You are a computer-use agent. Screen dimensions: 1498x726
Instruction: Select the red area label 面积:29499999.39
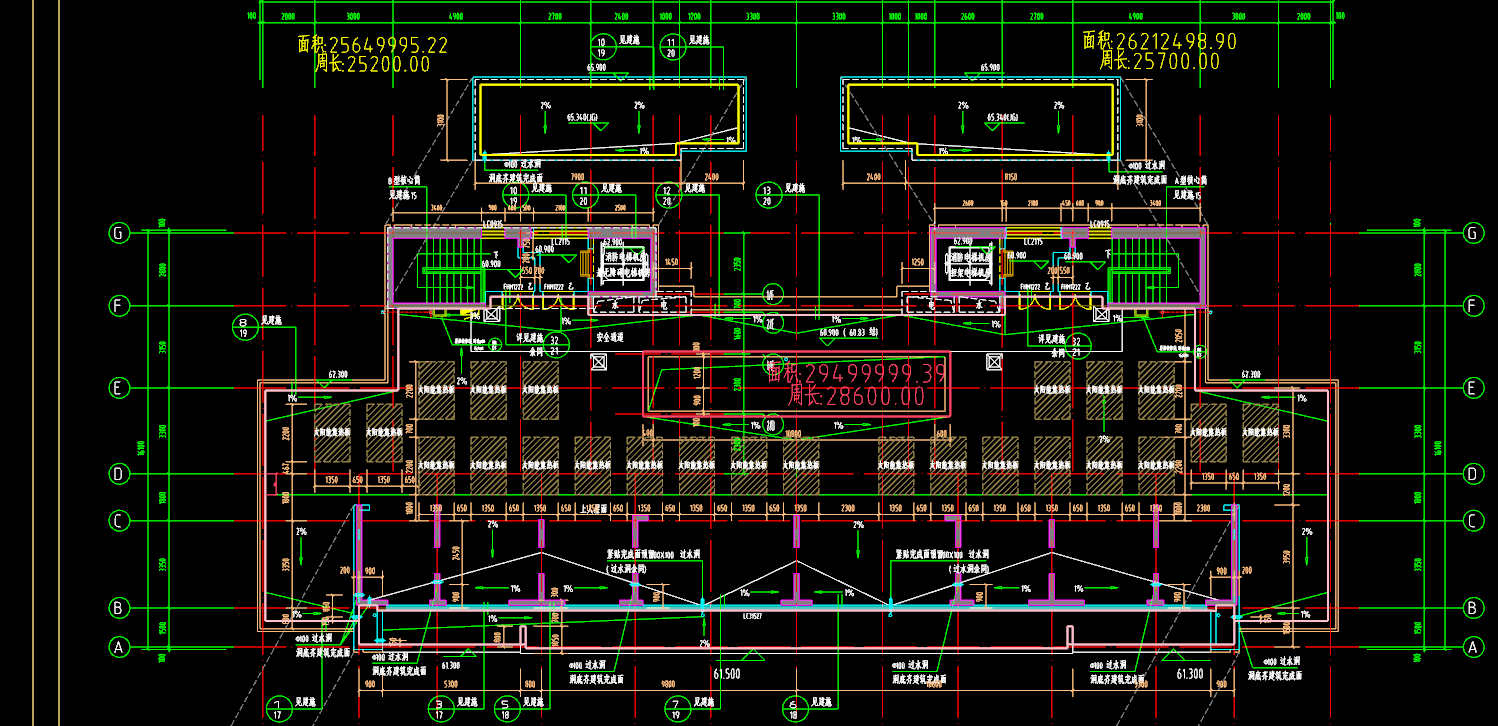(857, 374)
